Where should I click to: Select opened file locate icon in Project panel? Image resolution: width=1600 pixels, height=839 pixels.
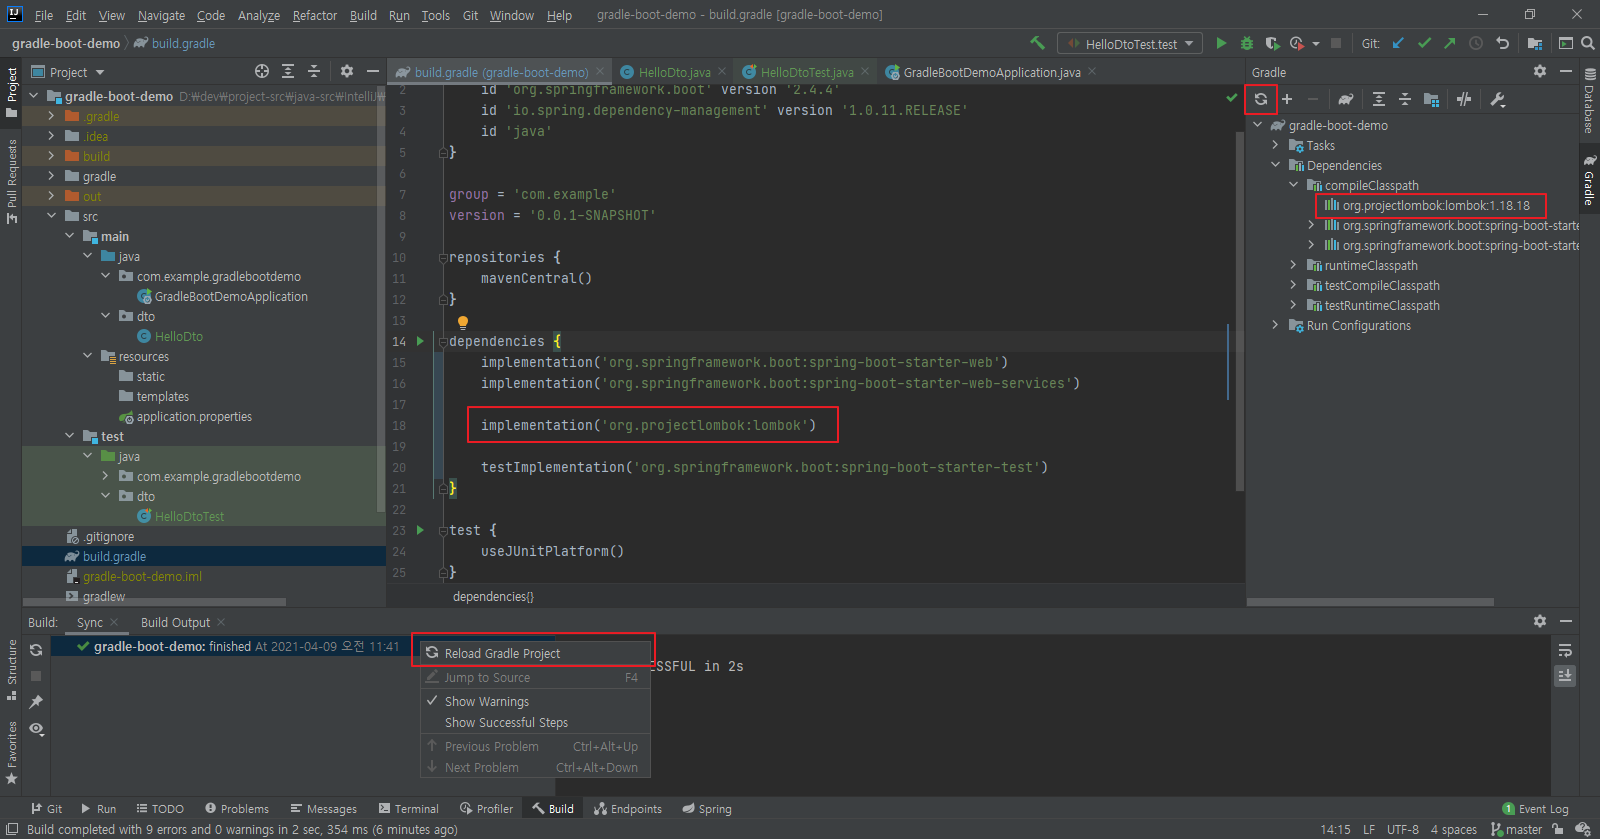[262, 71]
